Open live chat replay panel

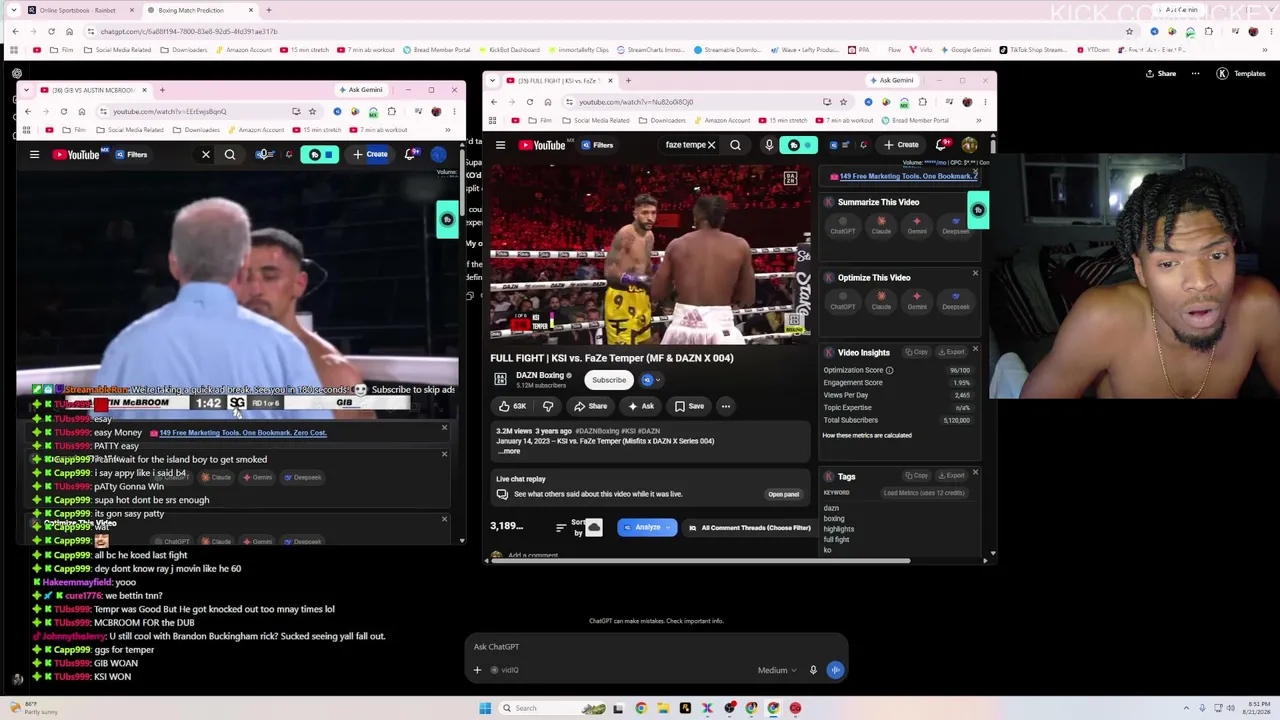click(783, 494)
